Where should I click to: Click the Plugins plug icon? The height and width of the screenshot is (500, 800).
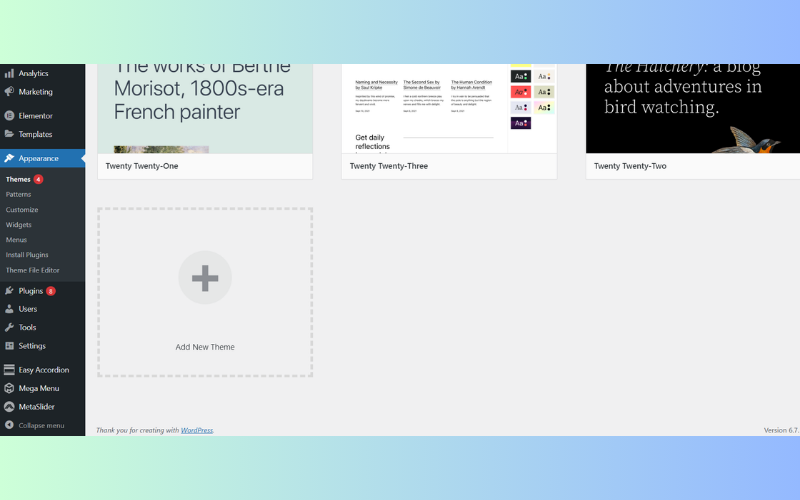pos(9,291)
